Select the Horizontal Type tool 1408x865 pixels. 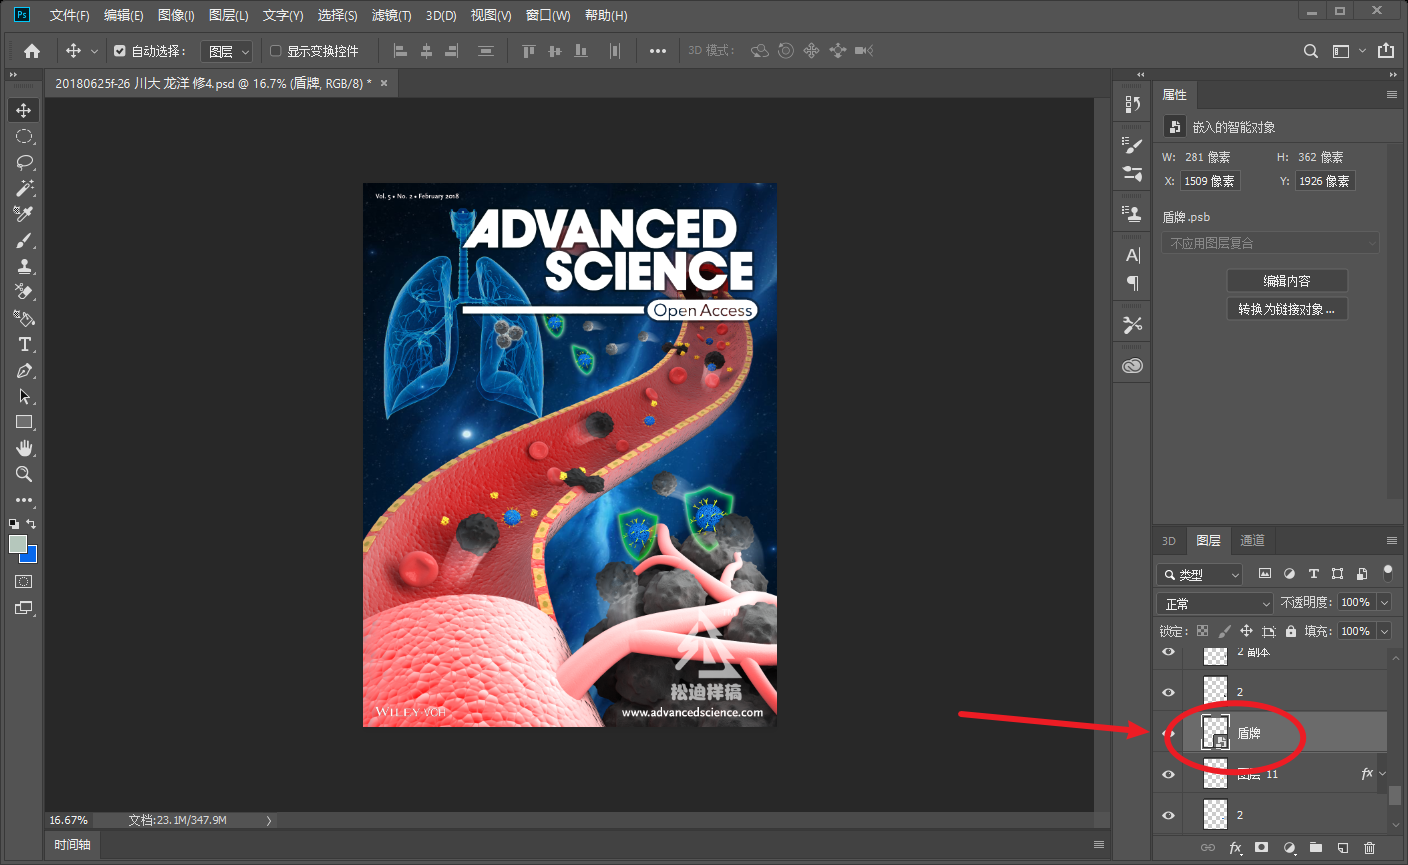(24, 344)
